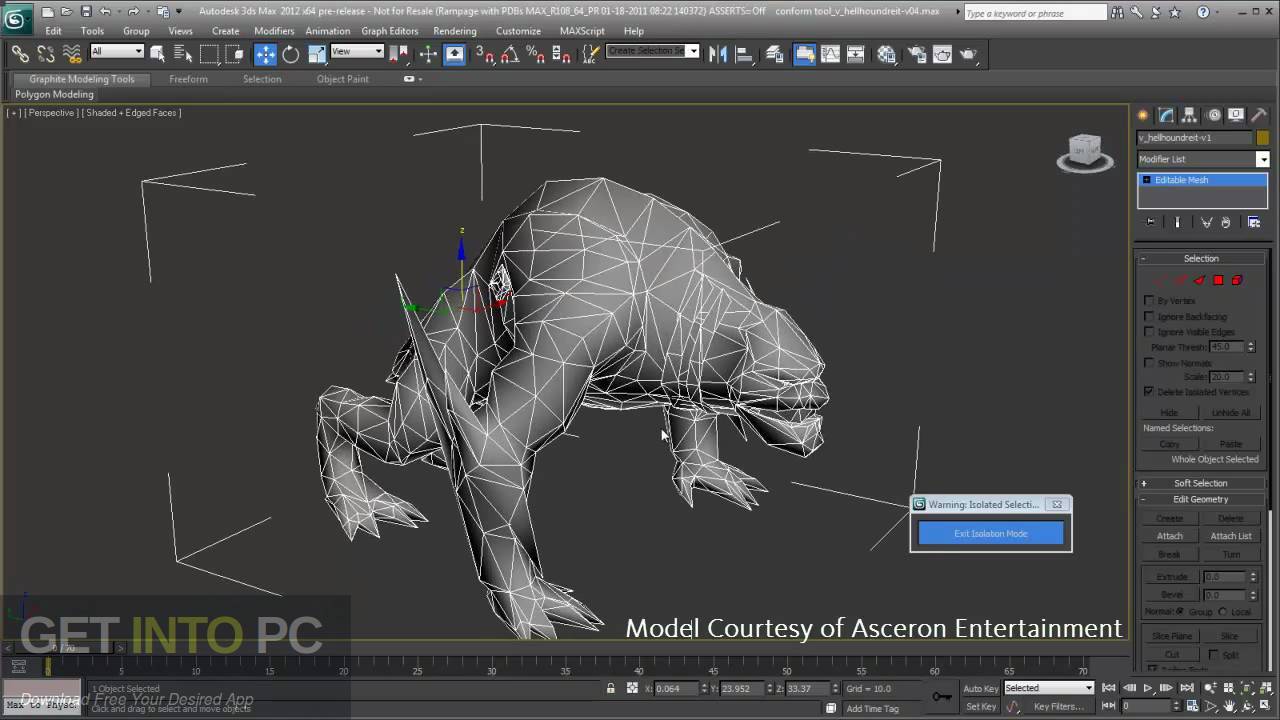Screen dimensions: 1280x720
Task: Click the Align tool icon
Action: (744, 54)
